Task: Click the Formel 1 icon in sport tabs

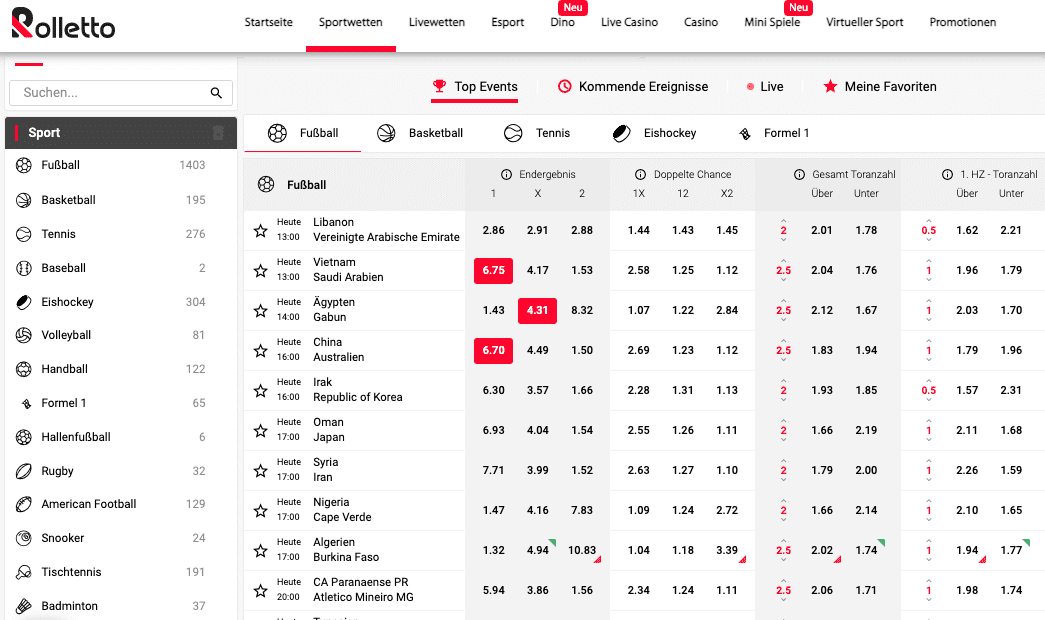Action: point(745,134)
